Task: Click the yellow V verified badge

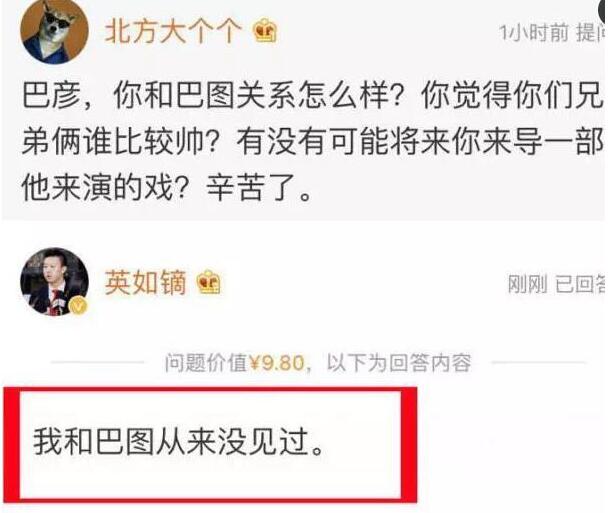Action: 79,306
